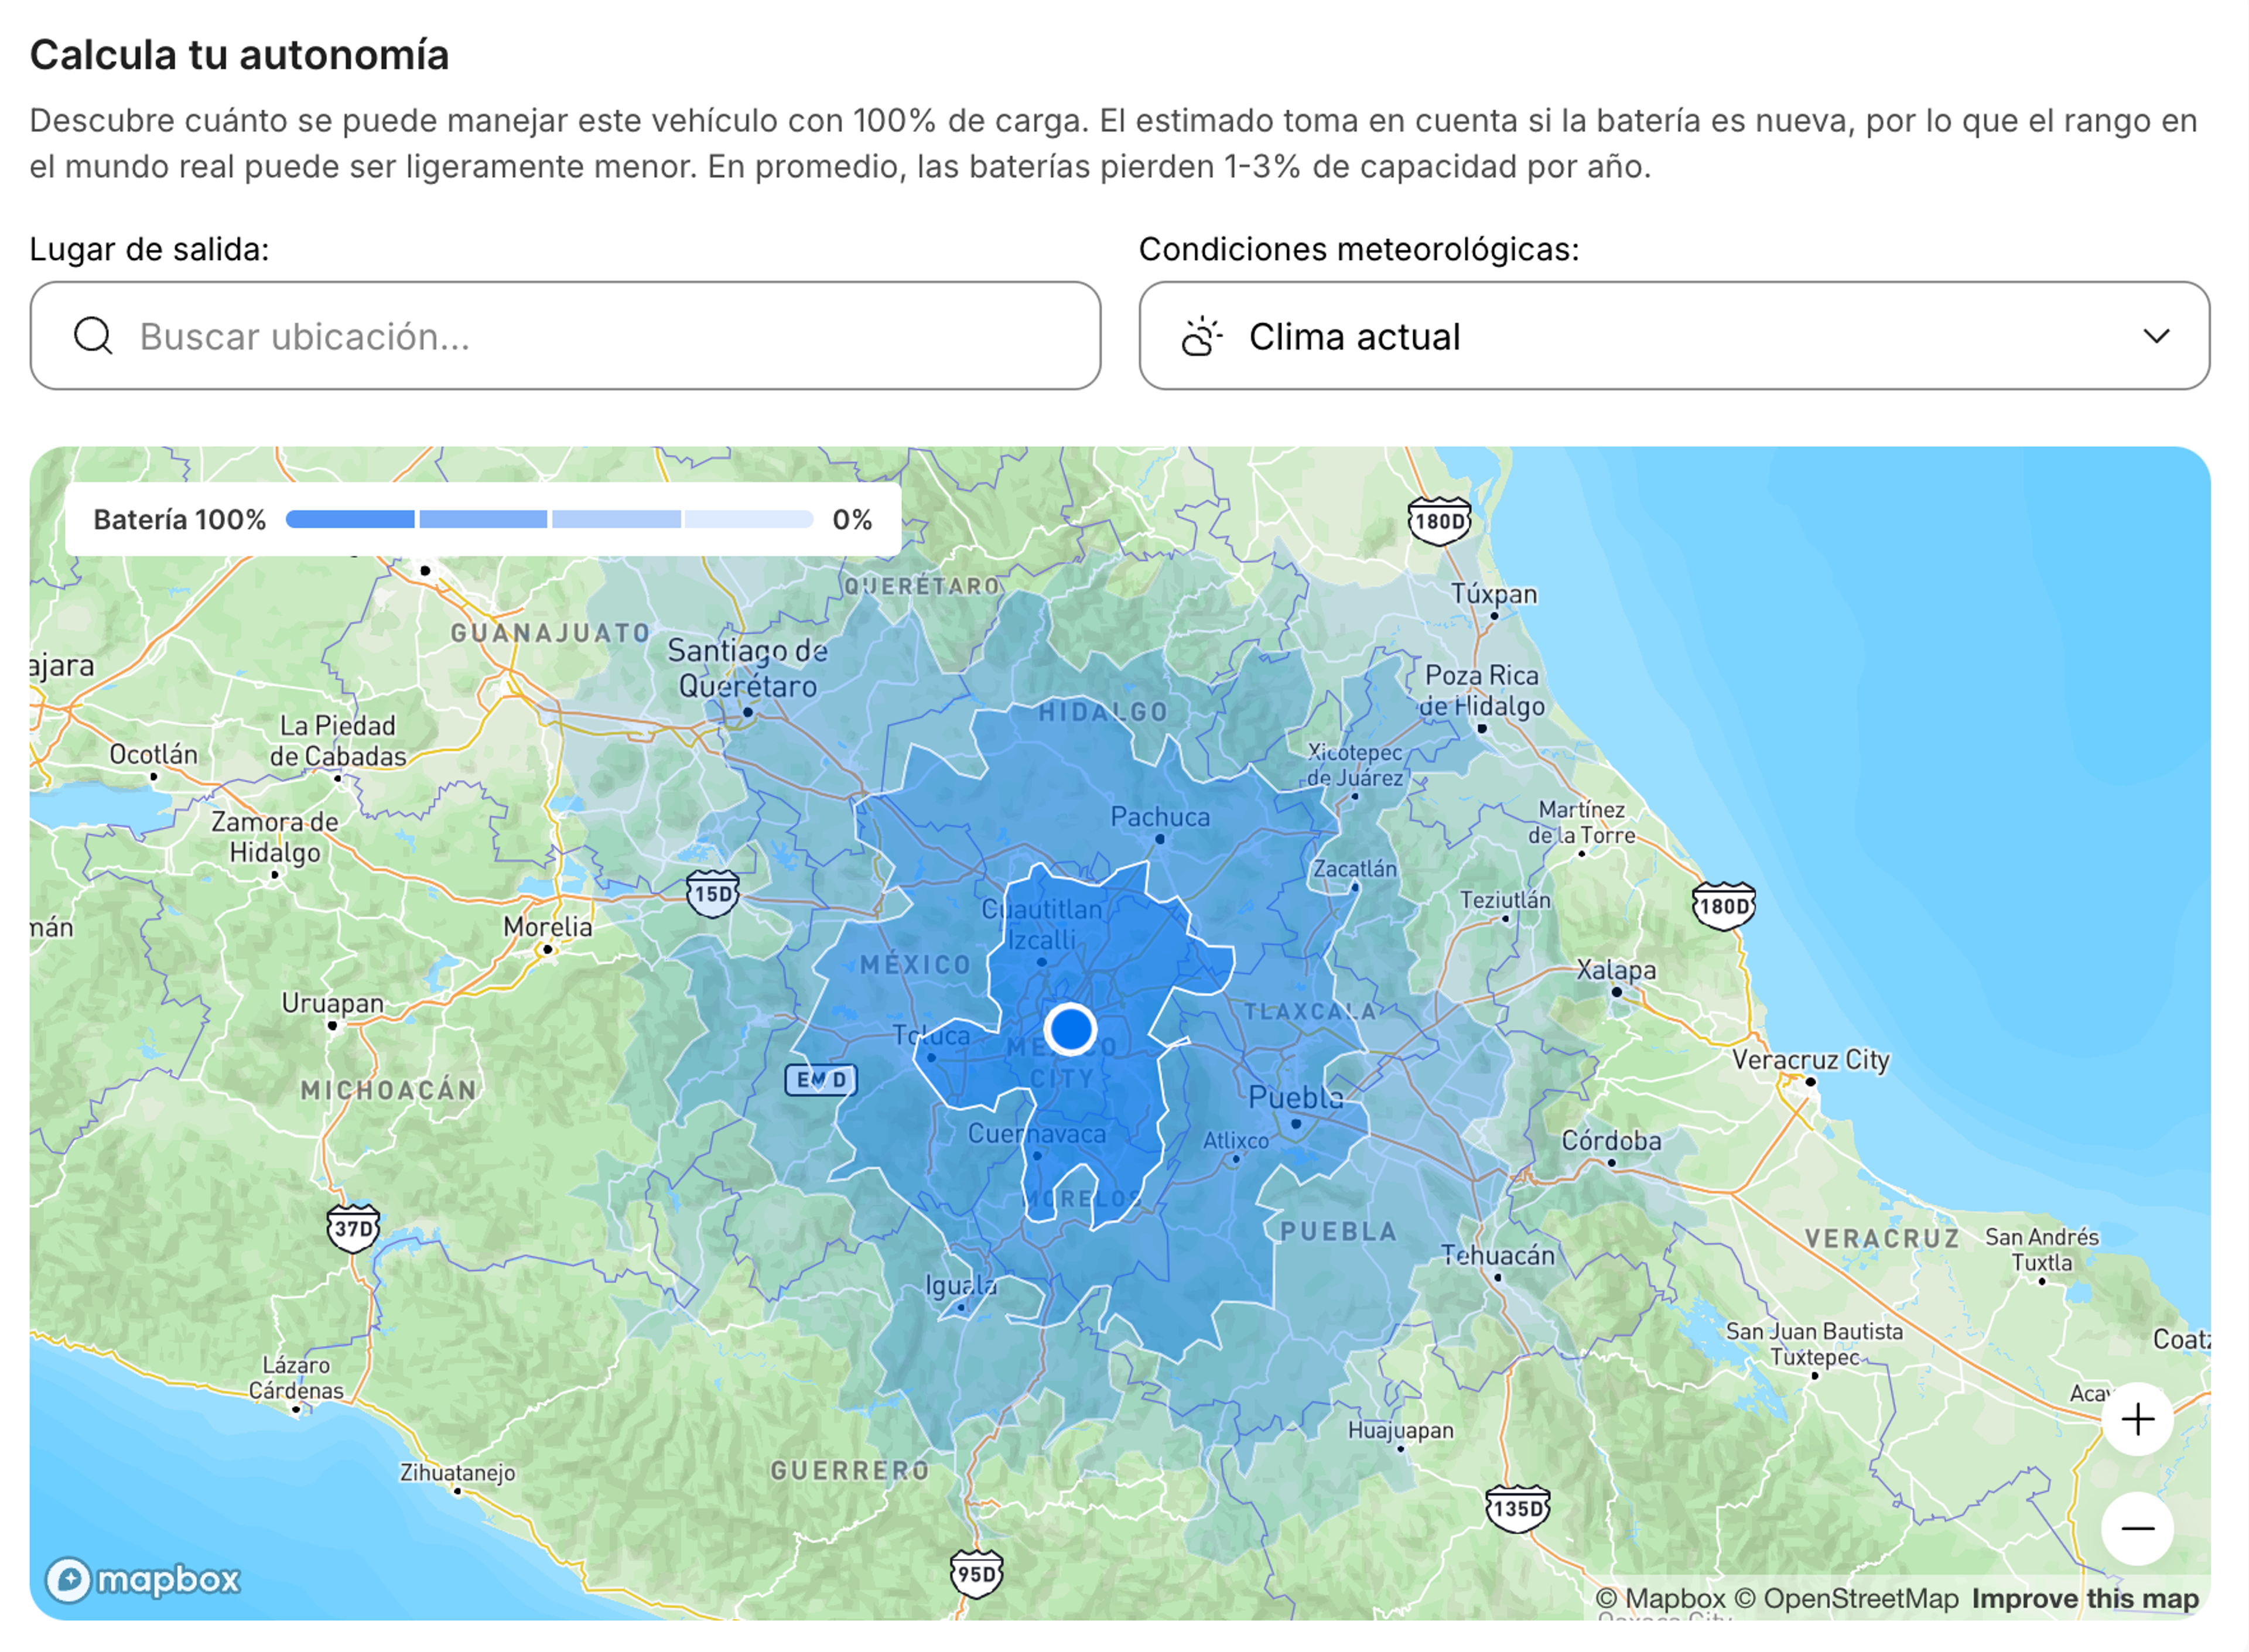2249x1652 pixels.
Task: Click the San Juan Bautista Tuxtepec label
Action: coord(1814,1345)
